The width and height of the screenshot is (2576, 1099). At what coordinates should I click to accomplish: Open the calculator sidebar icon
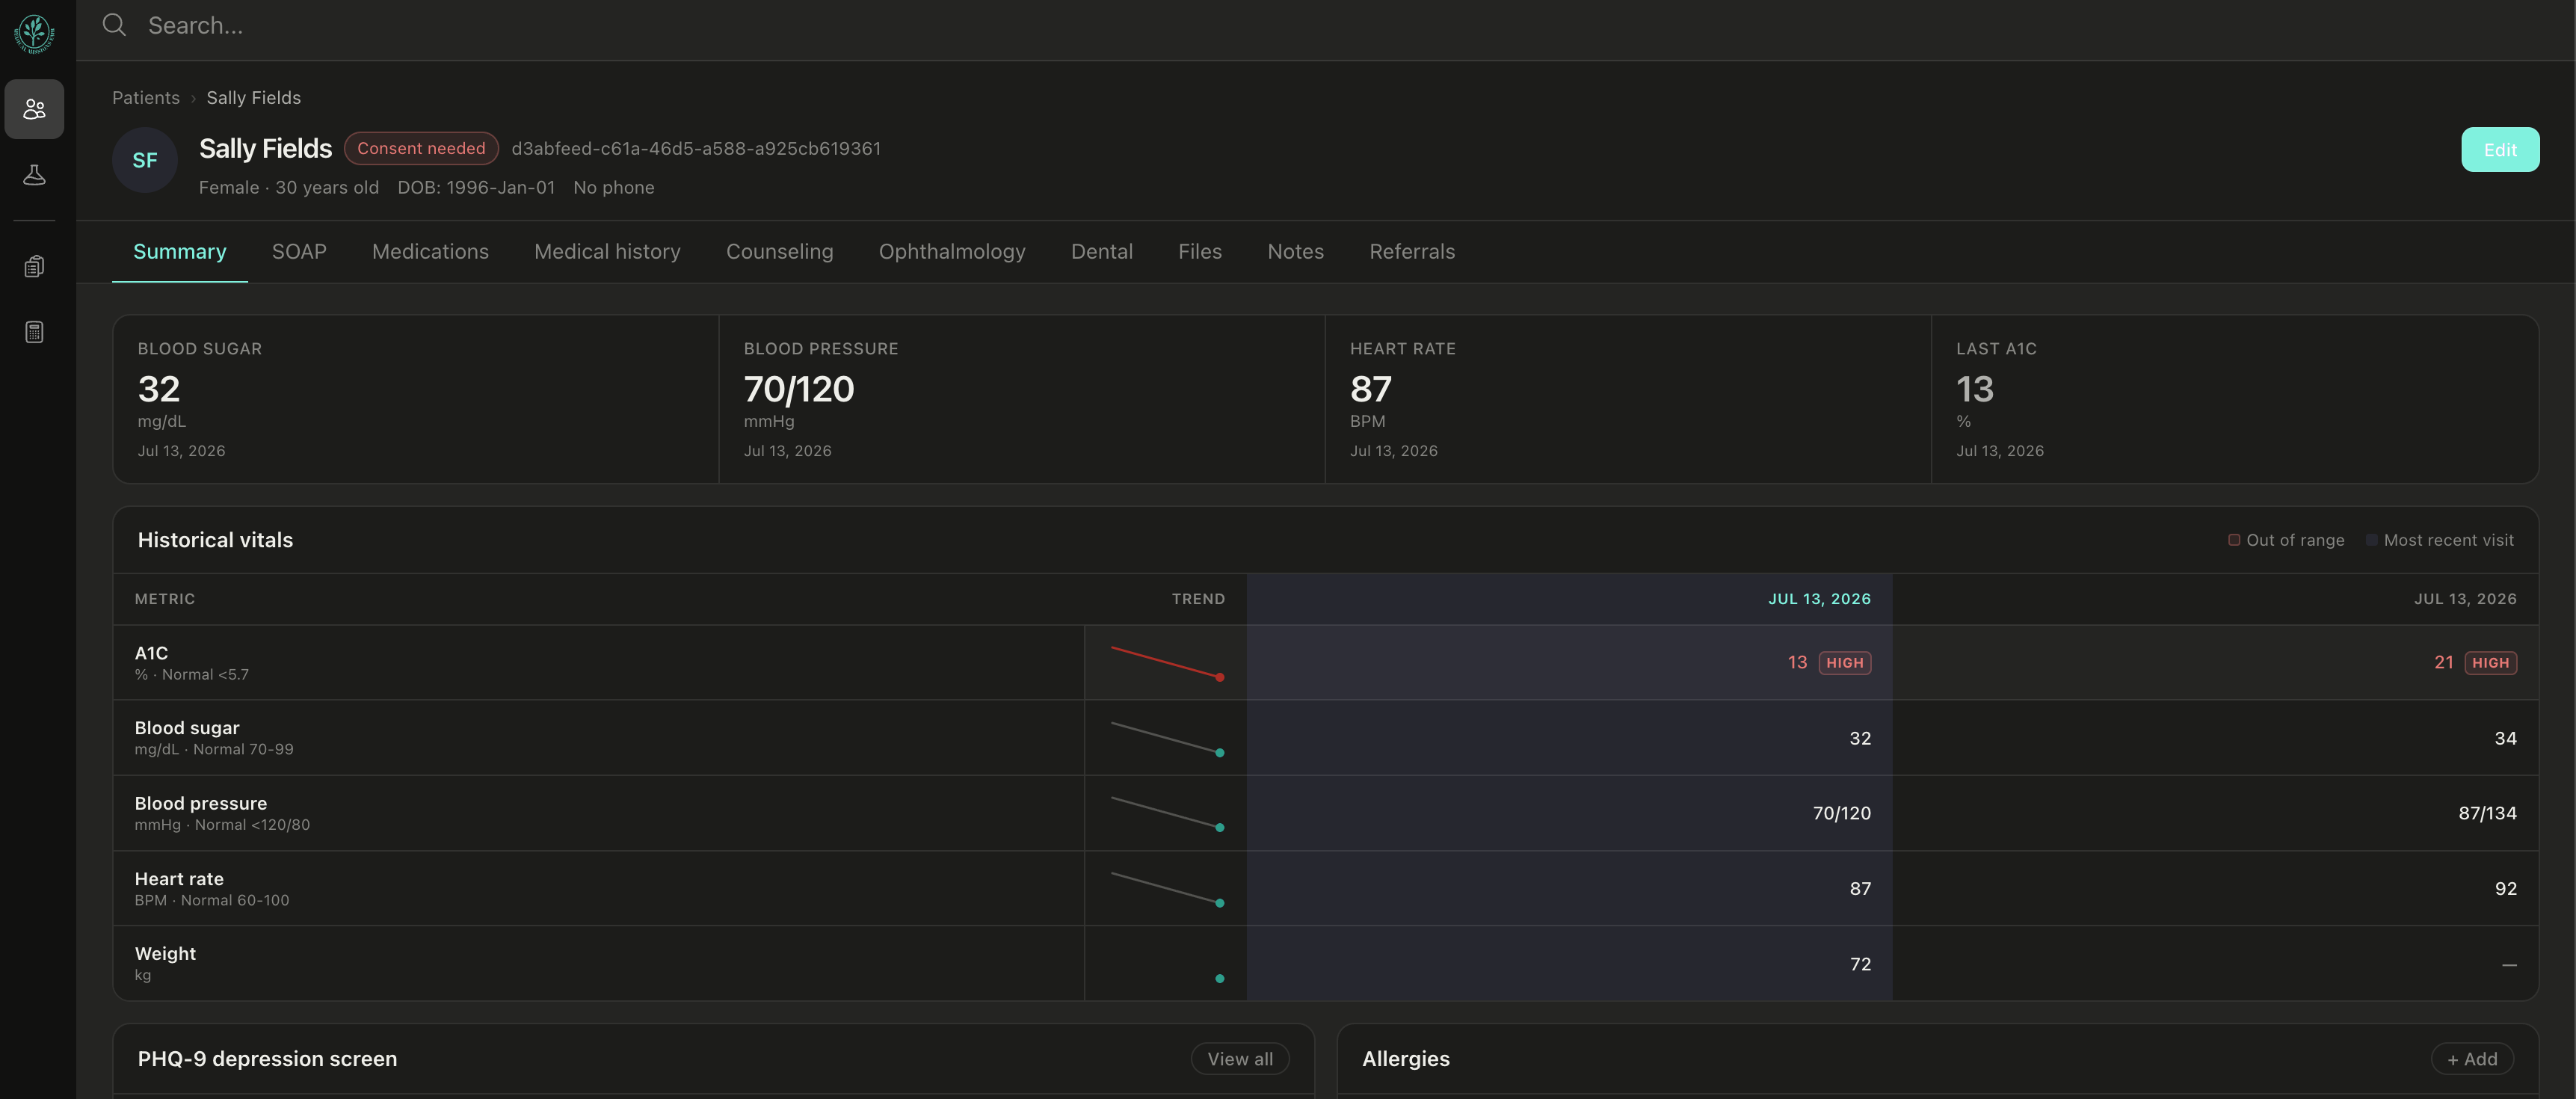[x=34, y=332]
